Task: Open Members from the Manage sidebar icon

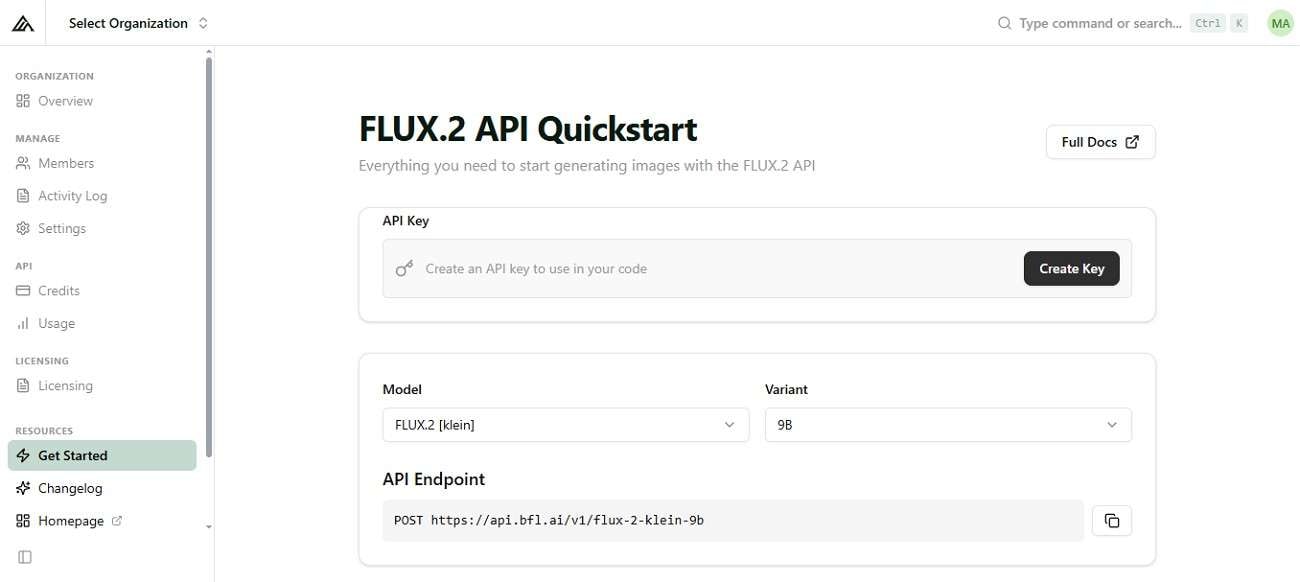Action: click(x=22, y=162)
